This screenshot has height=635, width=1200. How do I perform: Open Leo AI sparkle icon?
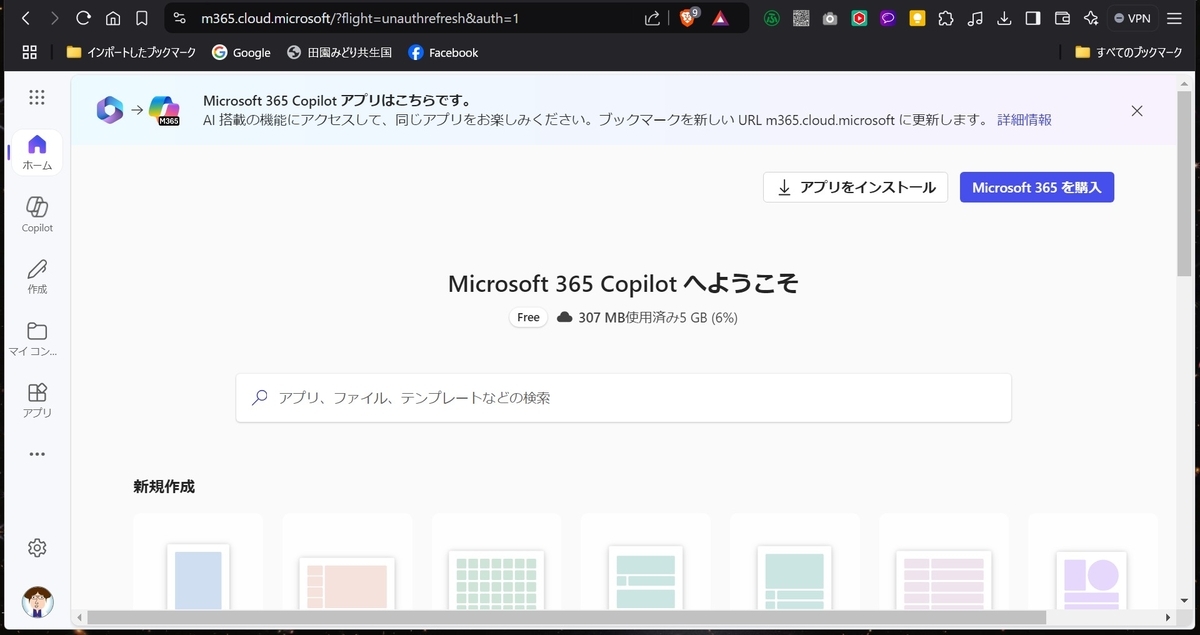click(x=1091, y=18)
